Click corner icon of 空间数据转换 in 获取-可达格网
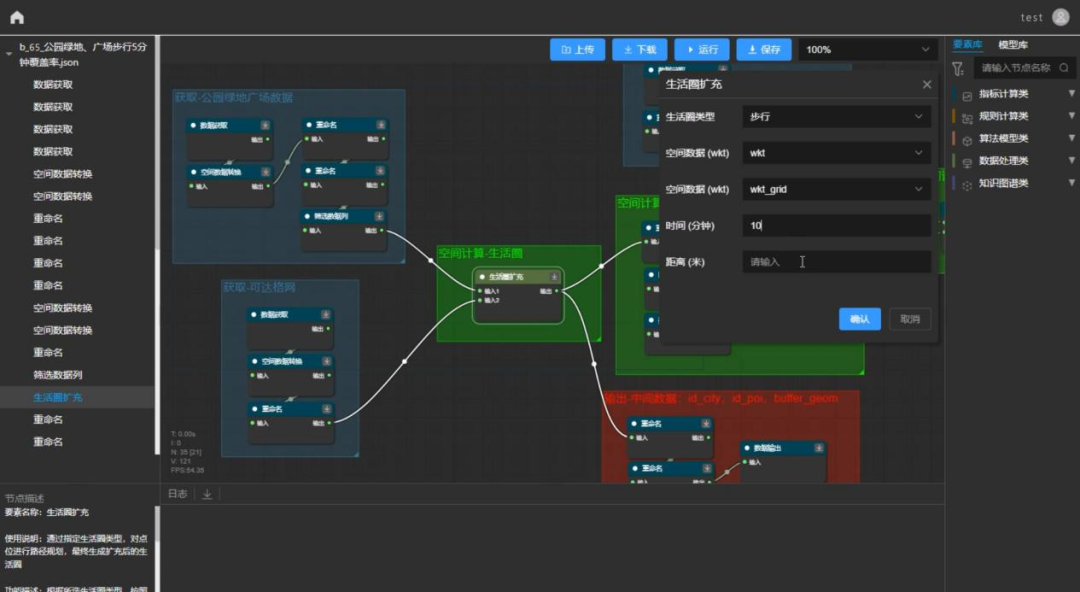1080x592 pixels. pyautogui.click(x=326, y=361)
